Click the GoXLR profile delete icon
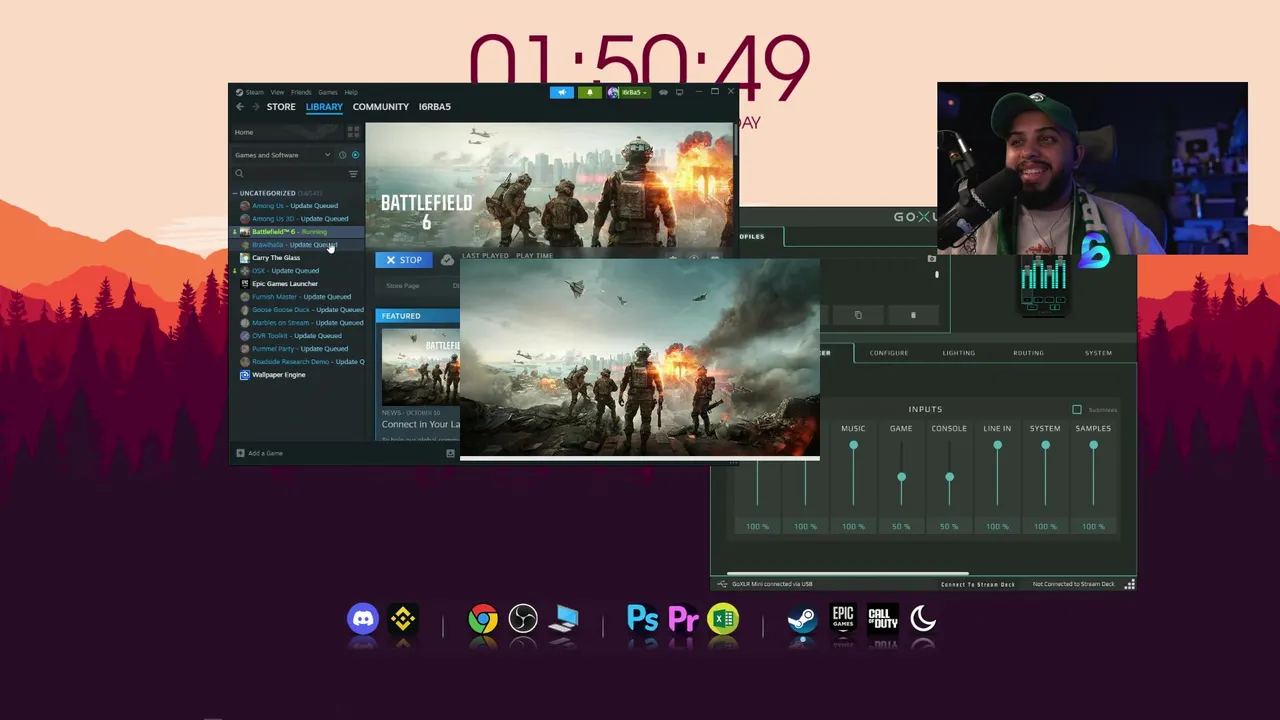1280x720 pixels. point(913,315)
